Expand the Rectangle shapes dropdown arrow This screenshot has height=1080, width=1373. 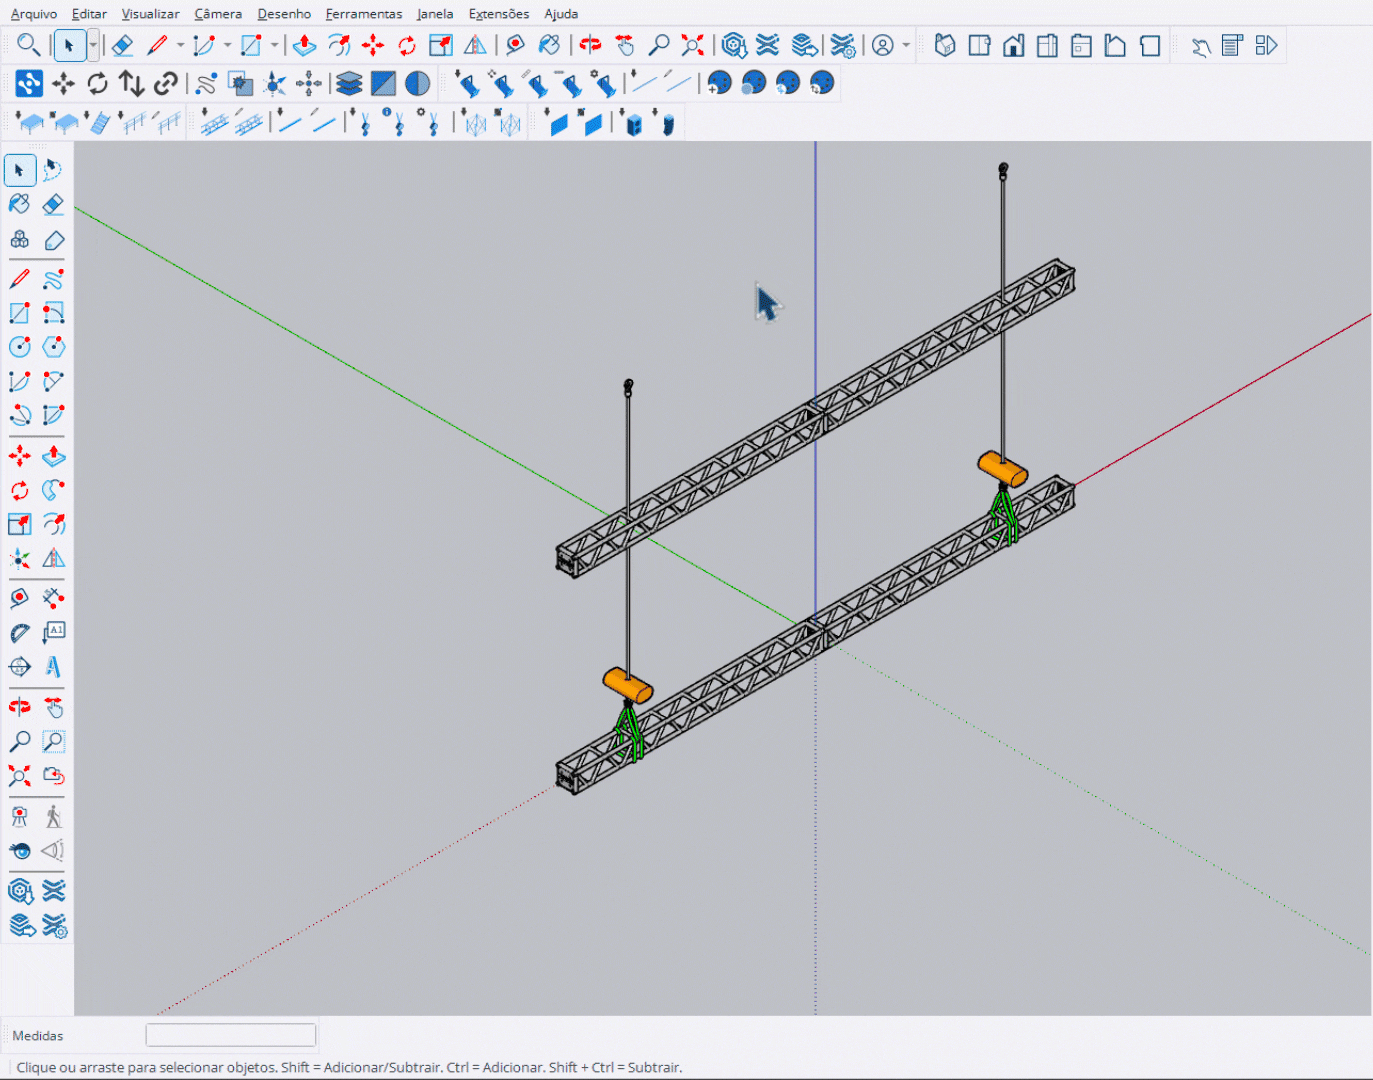tap(274, 46)
